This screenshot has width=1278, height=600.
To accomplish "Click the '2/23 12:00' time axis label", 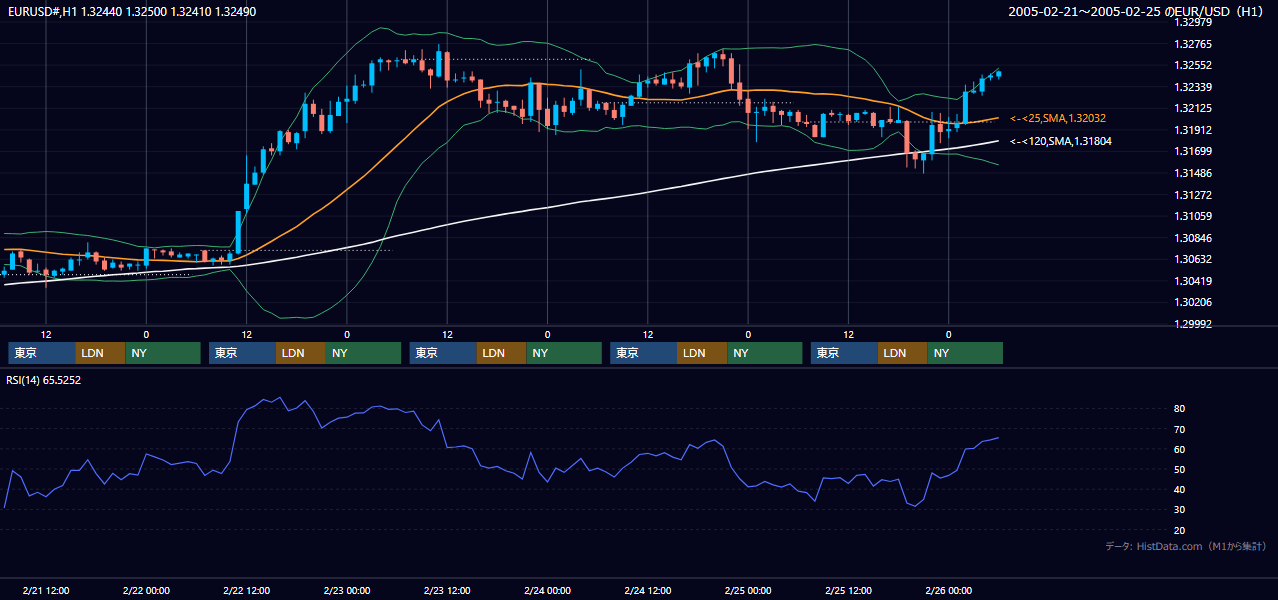I will (x=447, y=590).
